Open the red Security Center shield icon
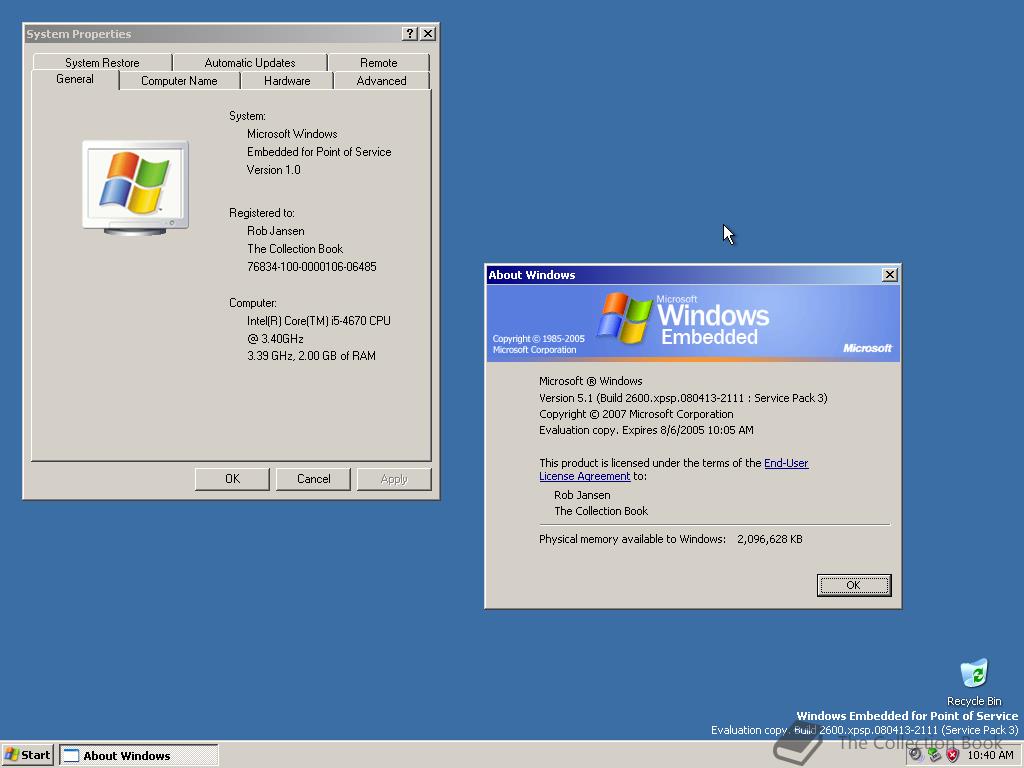Screen dimensions: 1024x768 coord(953,754)
